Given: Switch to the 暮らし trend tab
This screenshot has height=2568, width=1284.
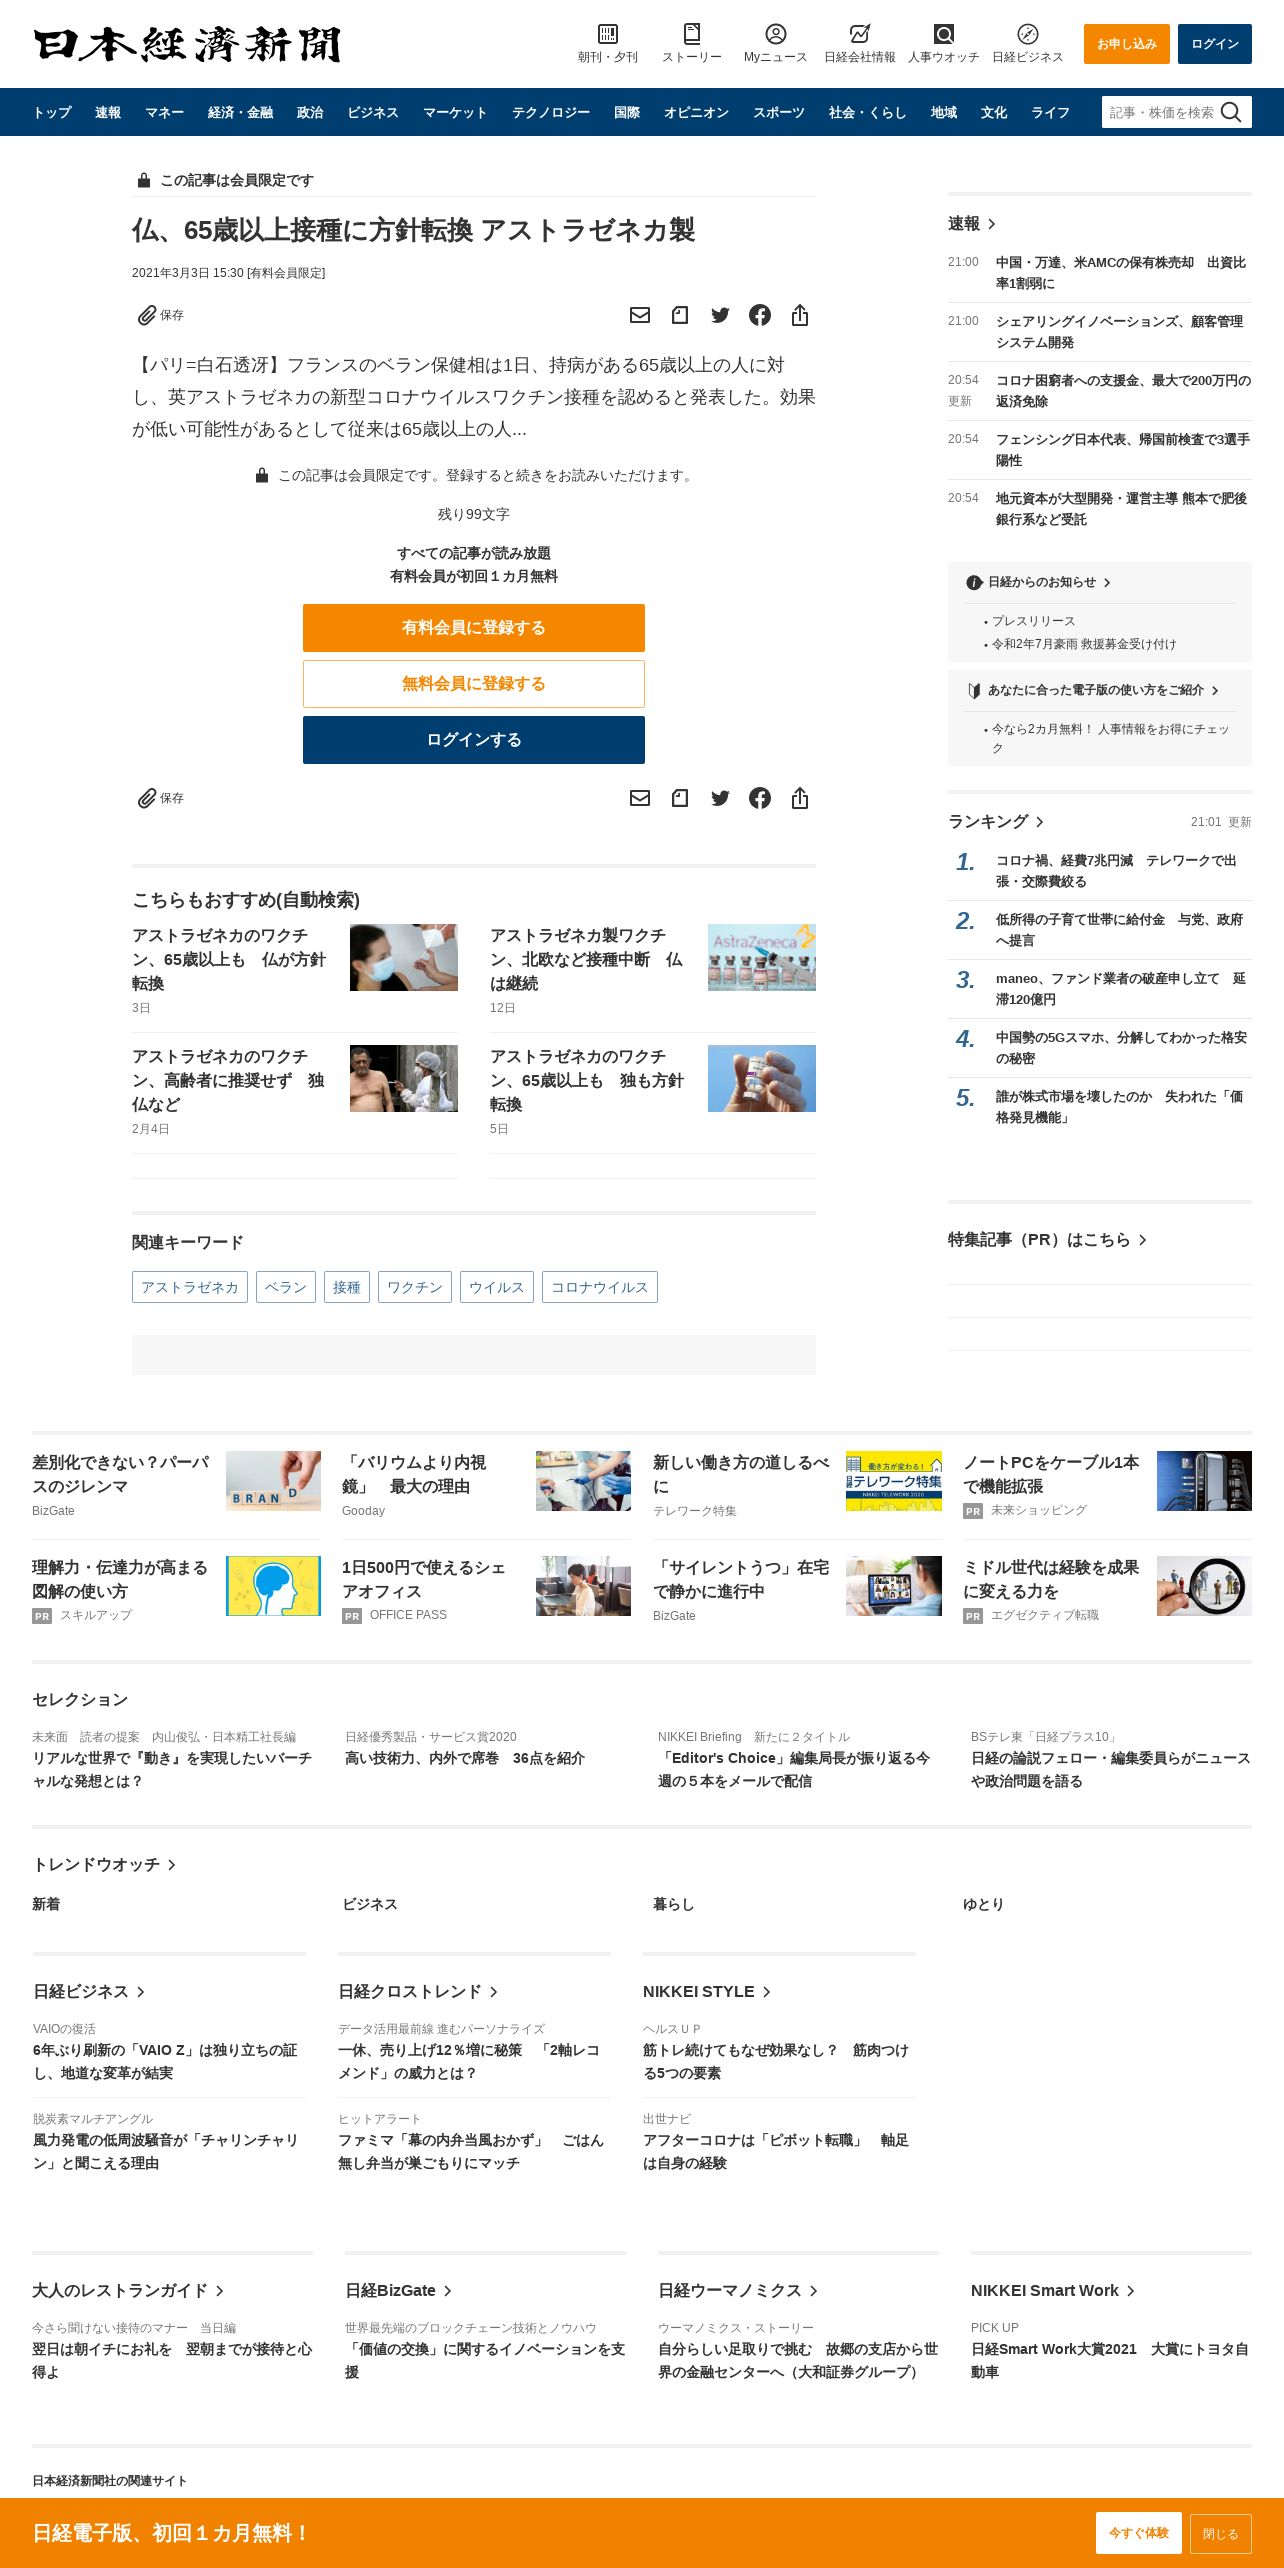Looking at the screenshot, I should point(673,1904).
